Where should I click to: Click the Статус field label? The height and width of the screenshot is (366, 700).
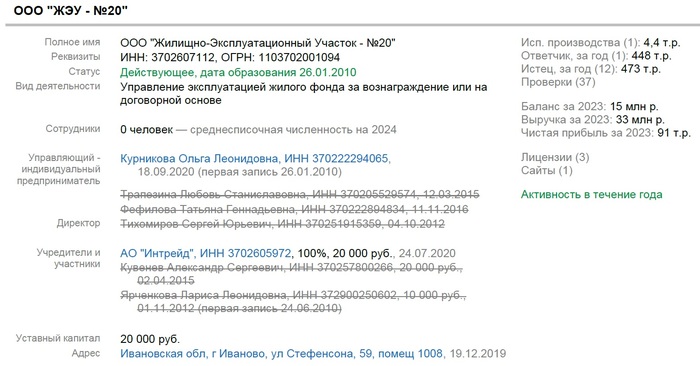point(84,71)
